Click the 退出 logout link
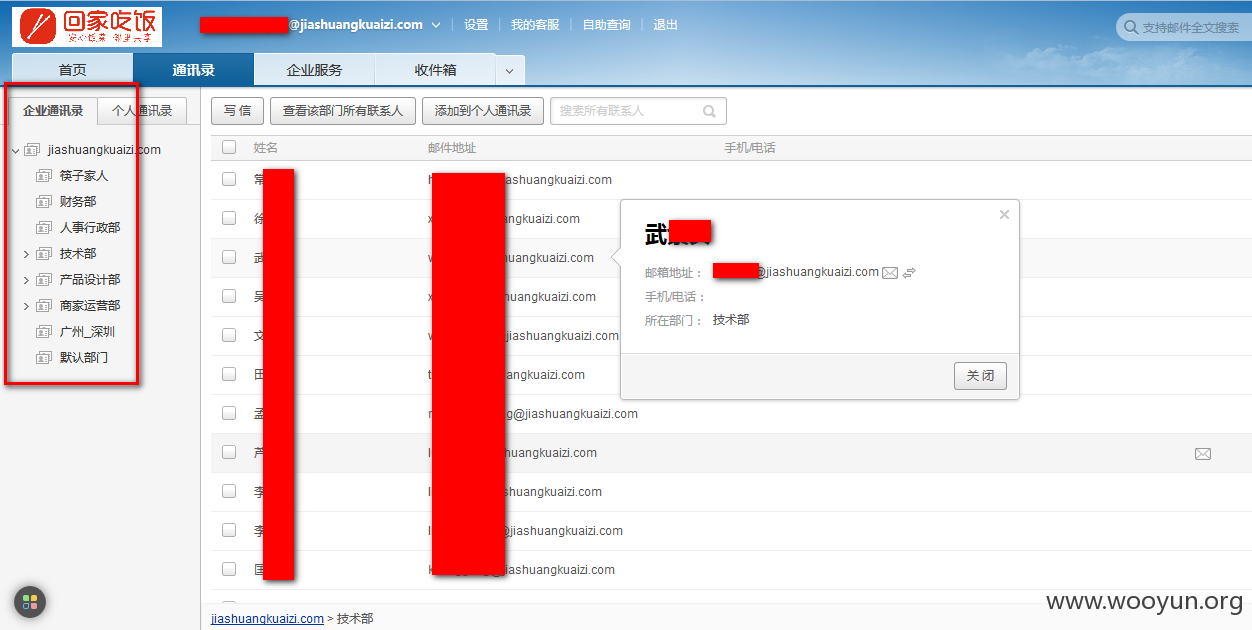 (665, 25)
